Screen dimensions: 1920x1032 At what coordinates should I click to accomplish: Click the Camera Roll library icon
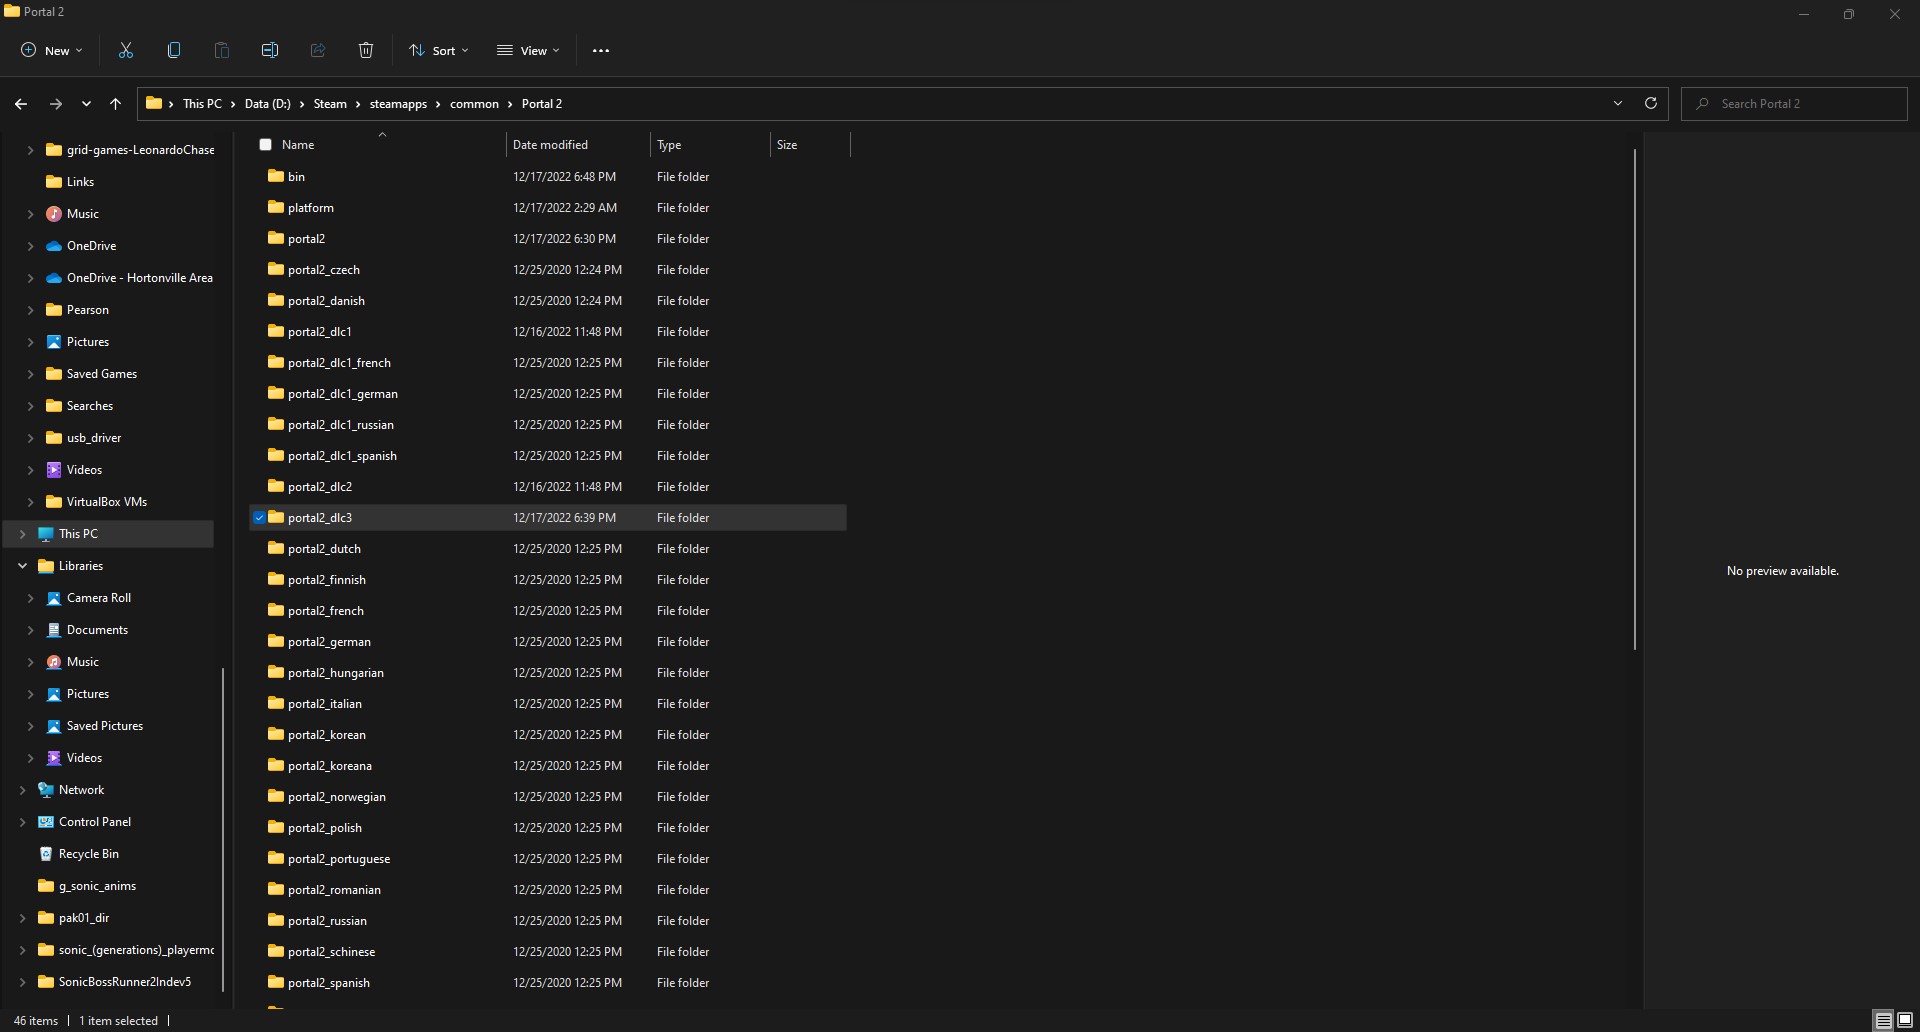54,598
